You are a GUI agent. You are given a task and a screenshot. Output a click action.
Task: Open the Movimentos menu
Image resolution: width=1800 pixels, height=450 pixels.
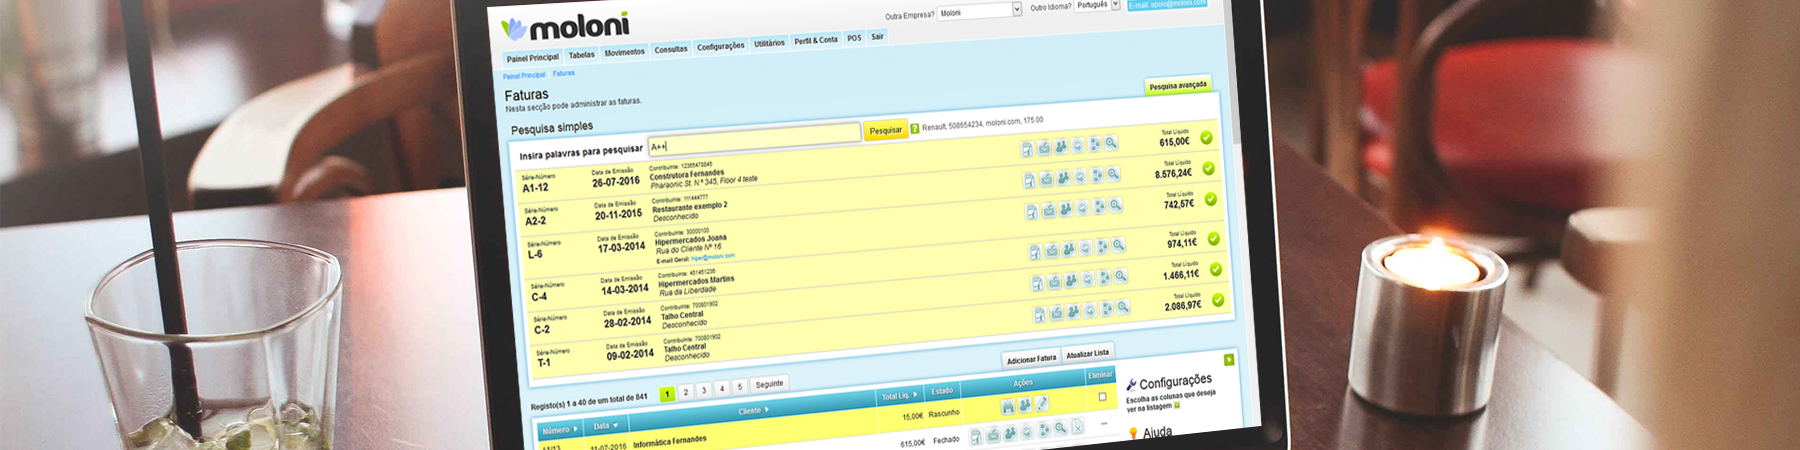(624, 53)
